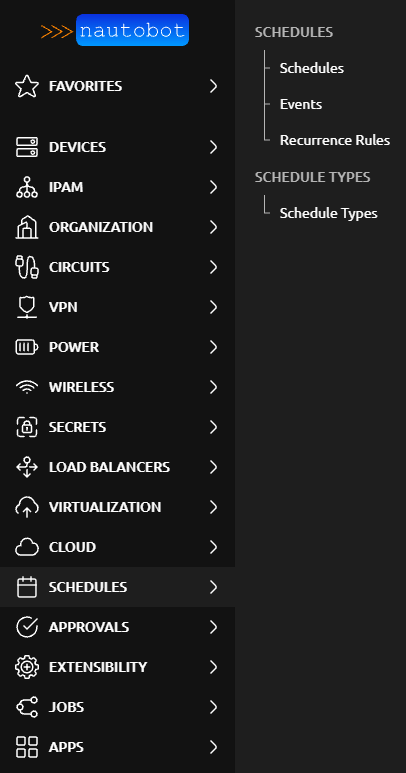Open the Recurrence Rules link
This screenshot has width=406, height=773.
(335, 141)
